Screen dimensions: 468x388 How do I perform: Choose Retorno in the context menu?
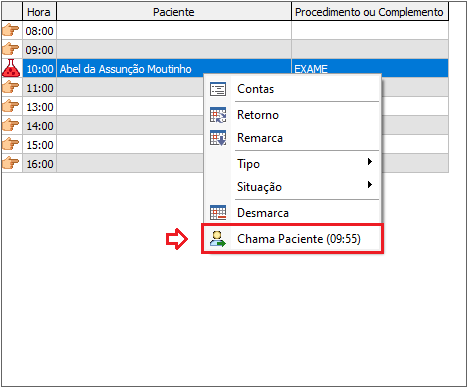292,115
